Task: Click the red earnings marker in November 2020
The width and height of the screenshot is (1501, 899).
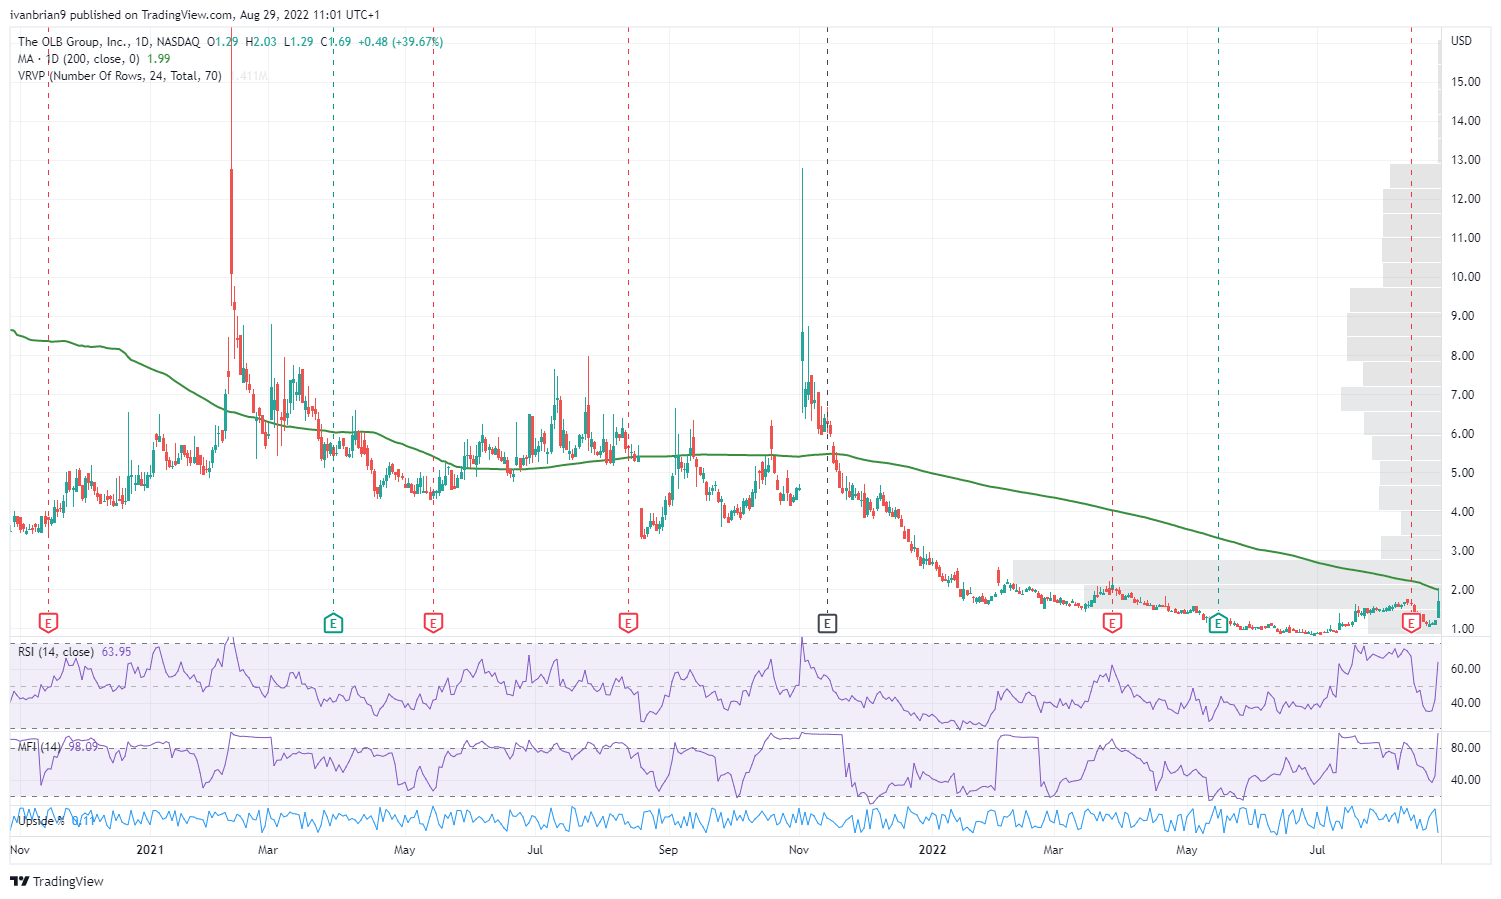Action: point(48,623)
